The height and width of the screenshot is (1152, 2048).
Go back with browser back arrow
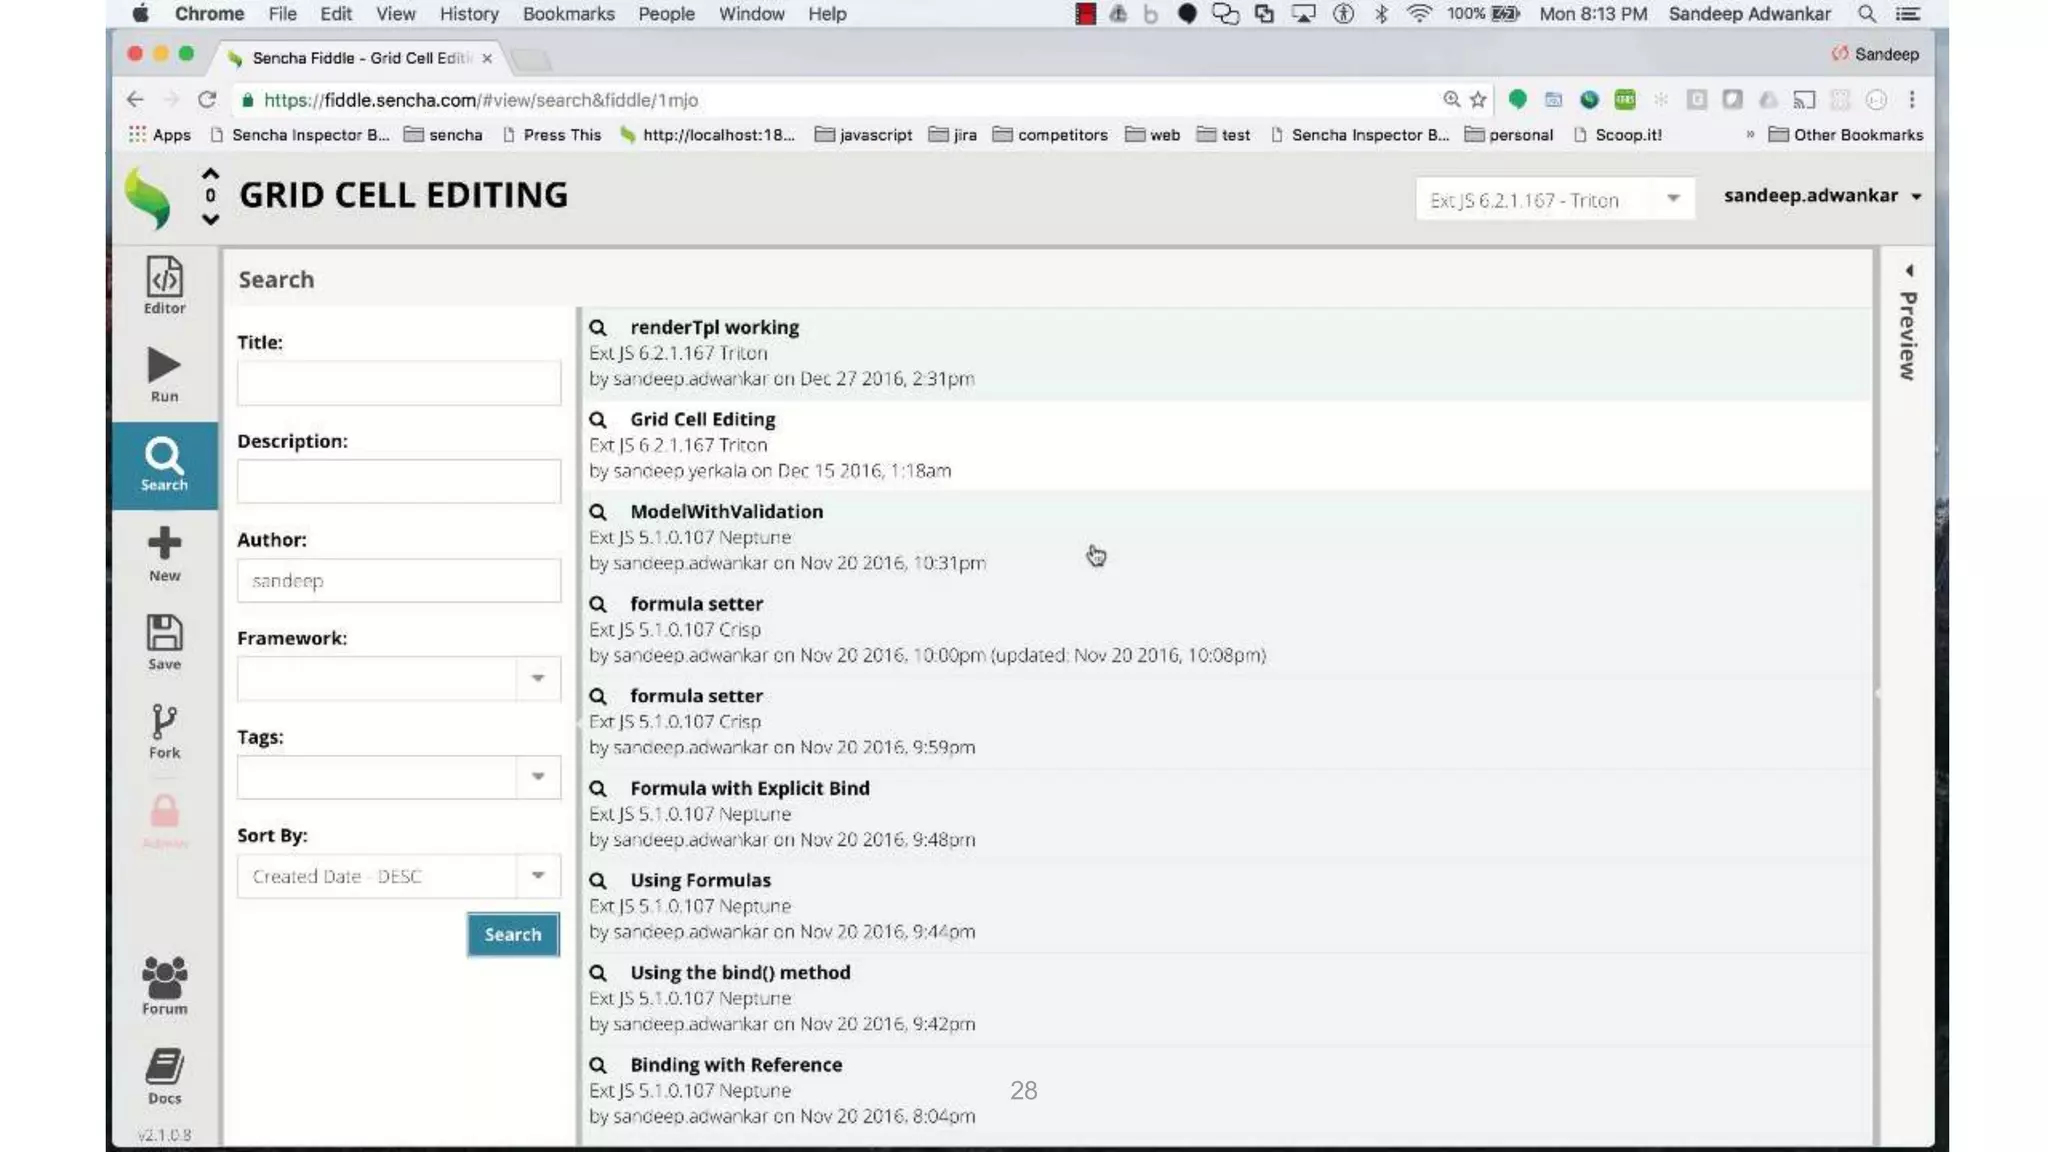click(x=135, y=99)
